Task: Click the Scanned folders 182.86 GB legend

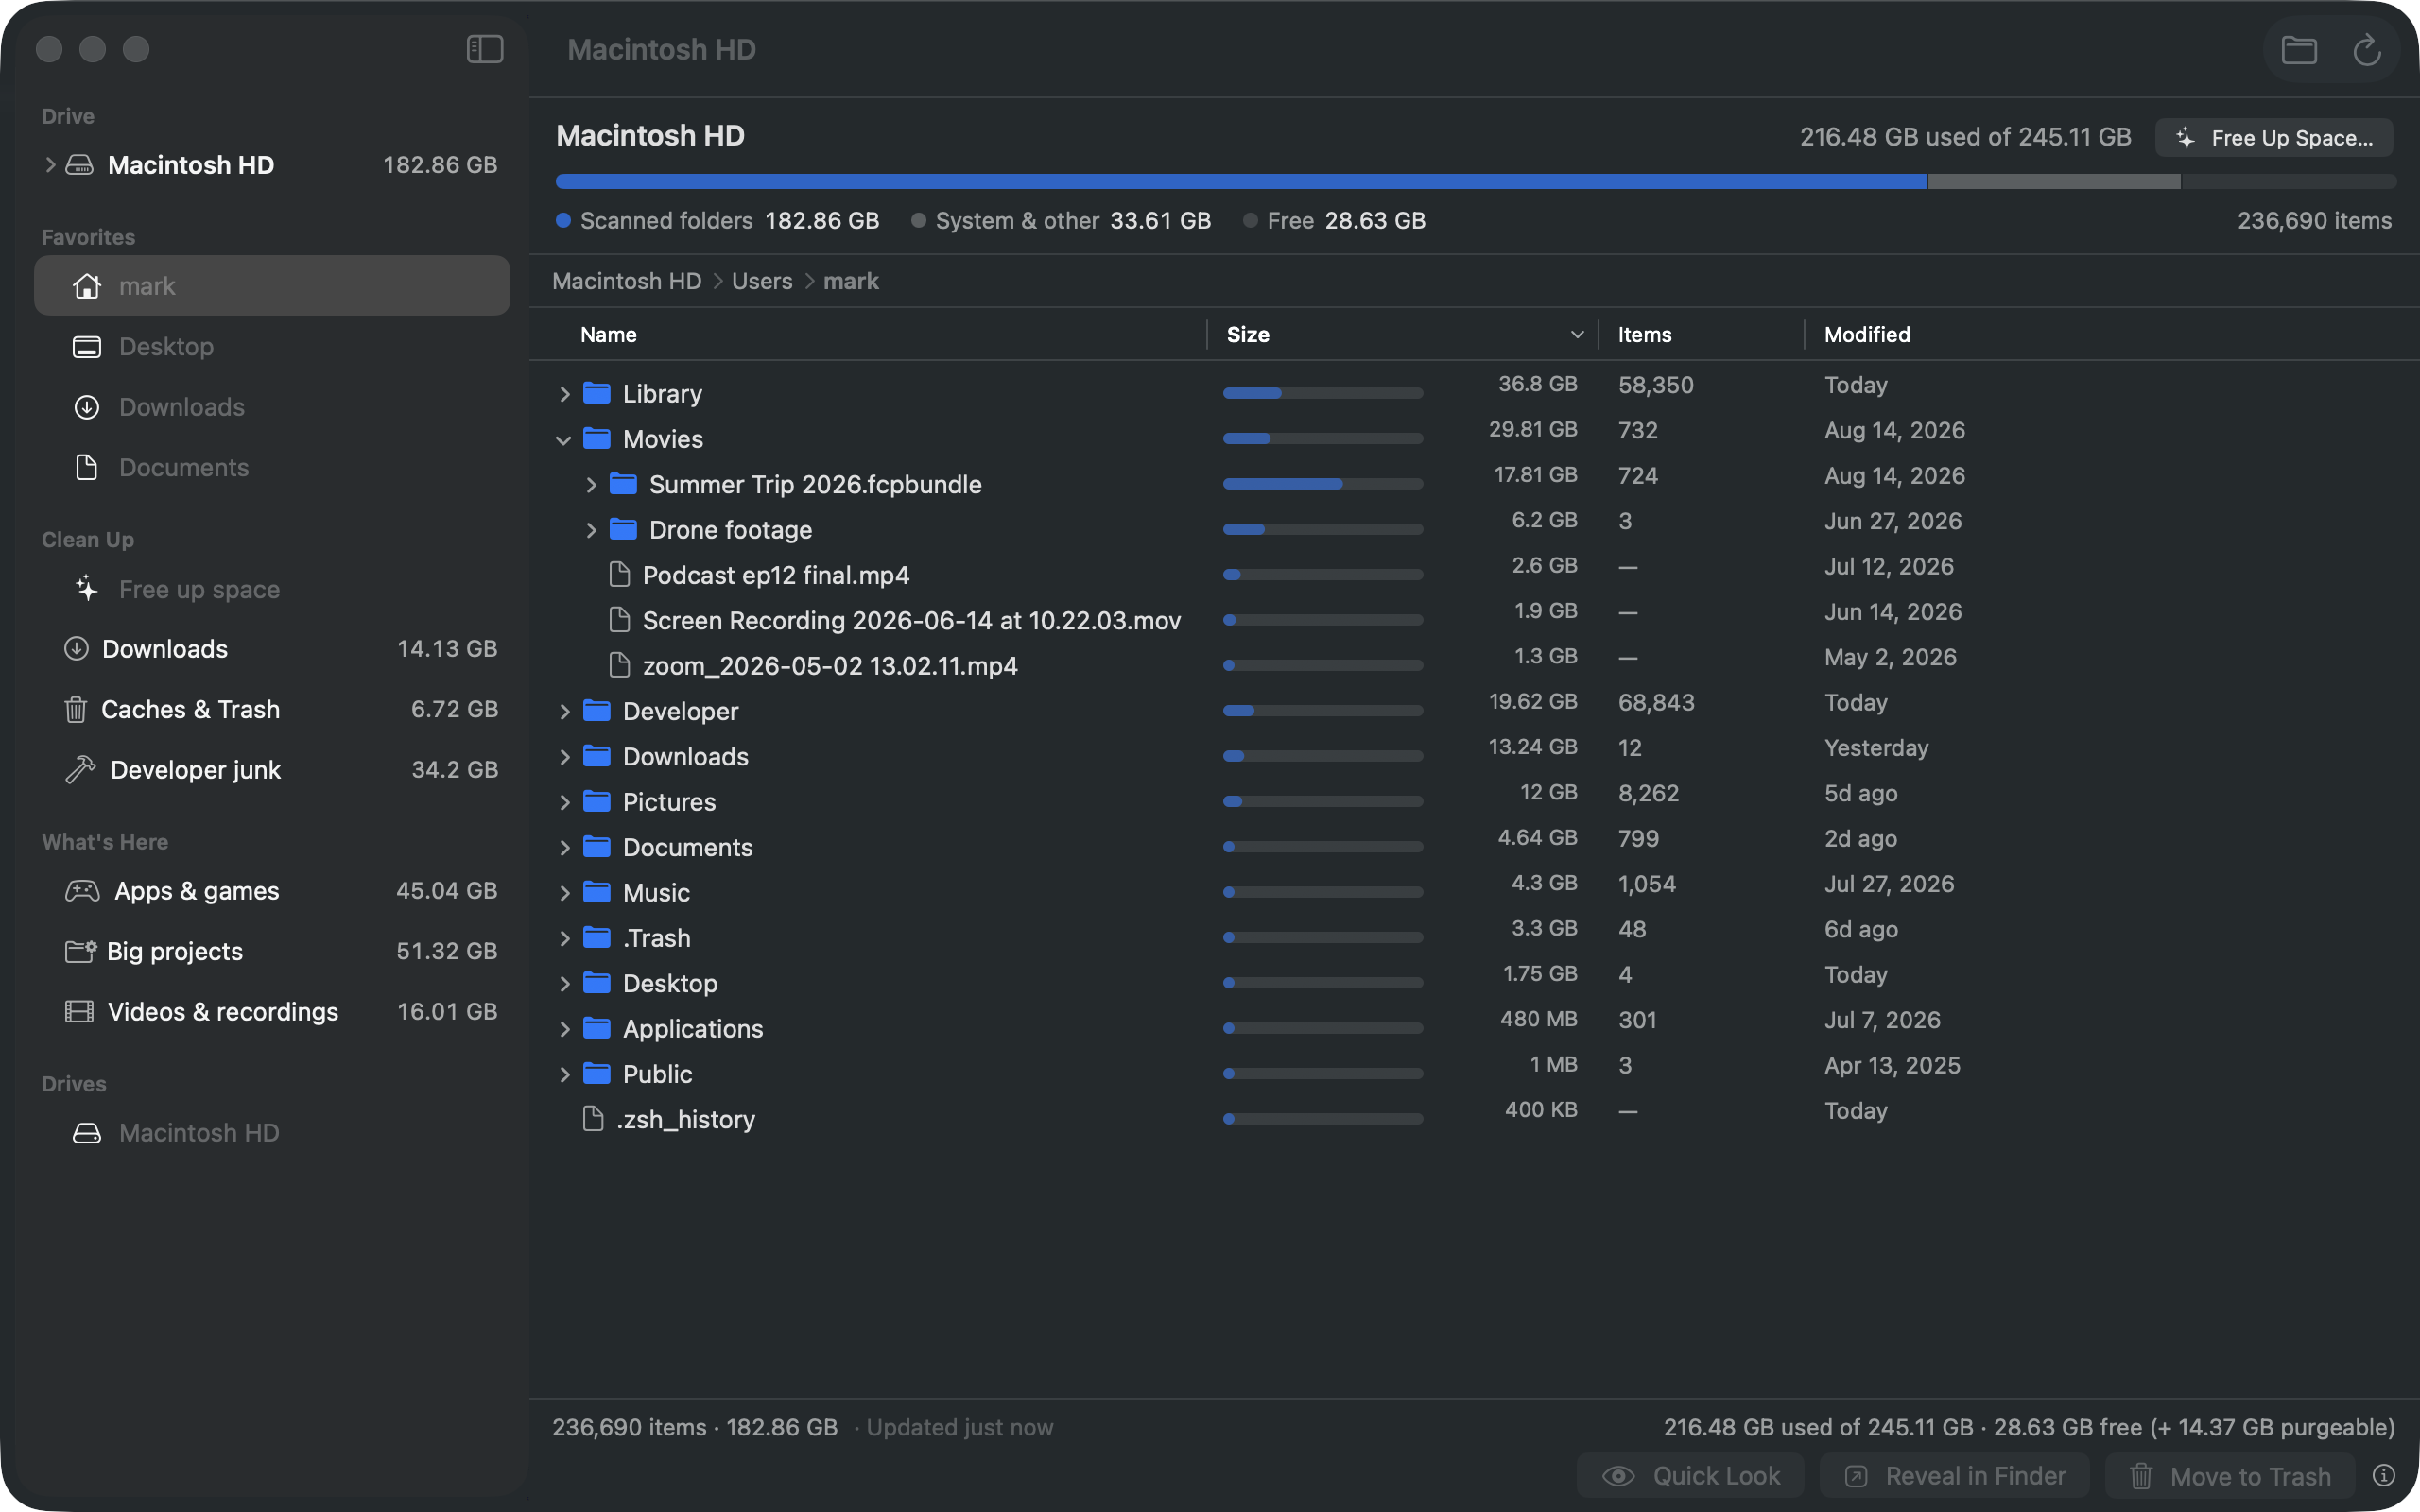Action: click(x=718, y=220)
